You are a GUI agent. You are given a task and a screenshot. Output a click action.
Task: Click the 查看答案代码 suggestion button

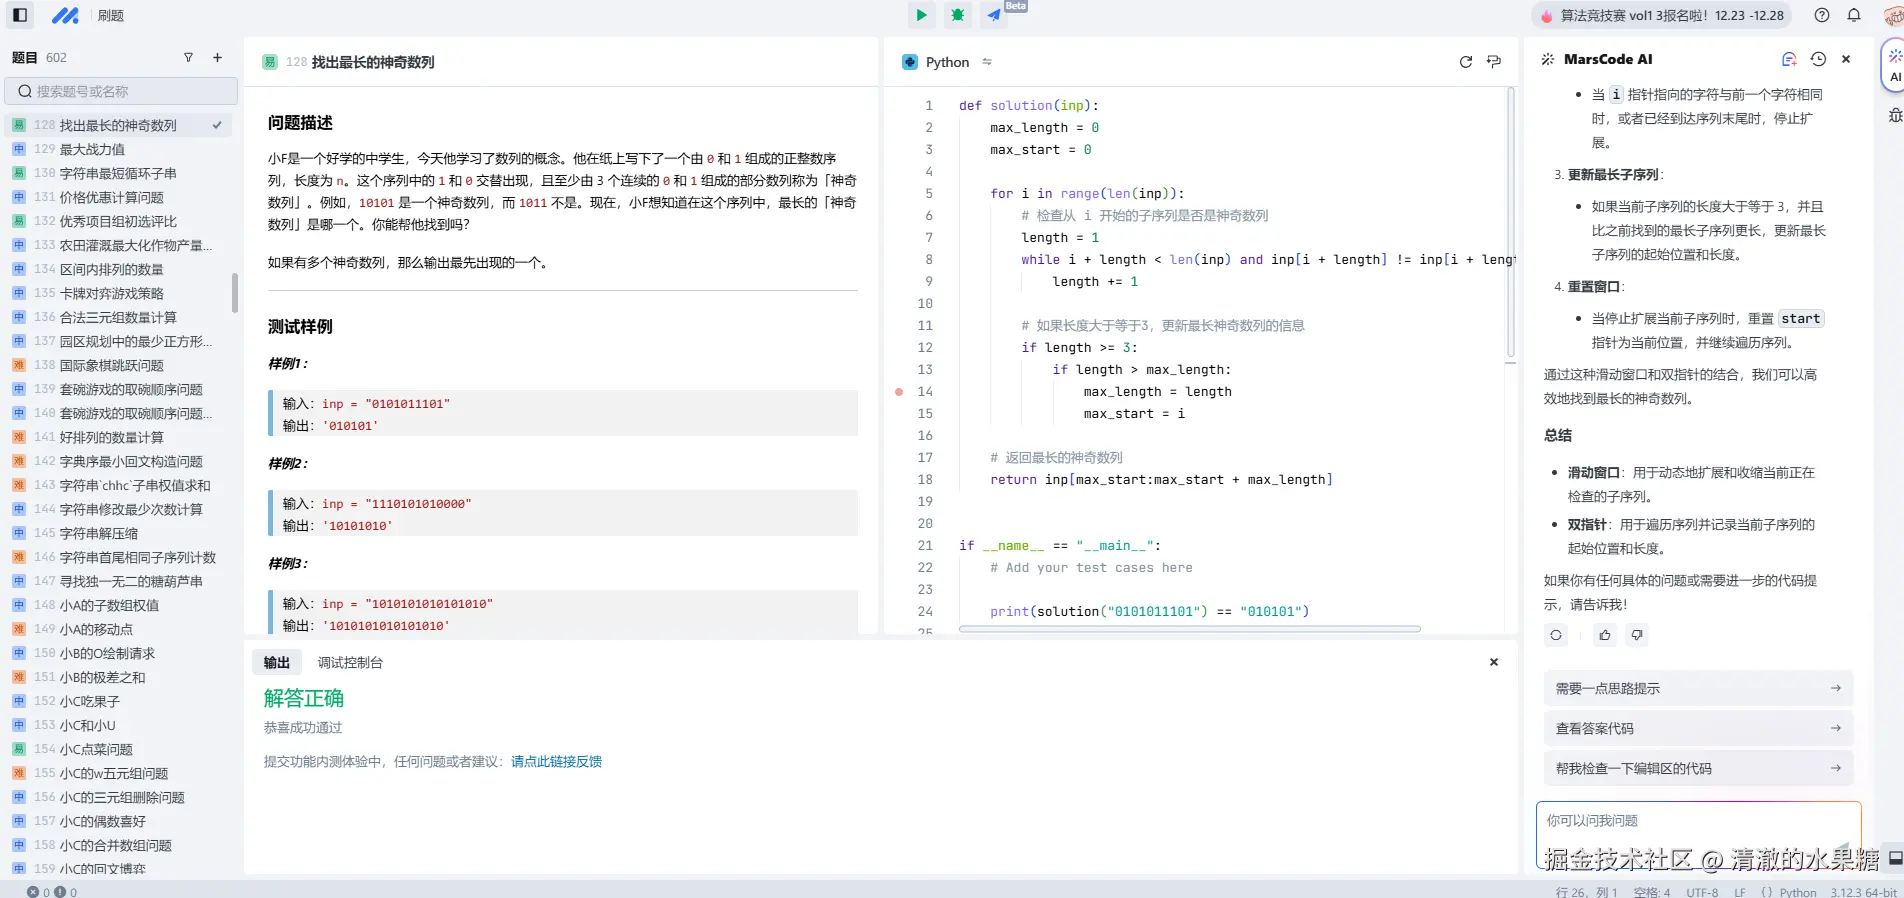(1697, 729)
